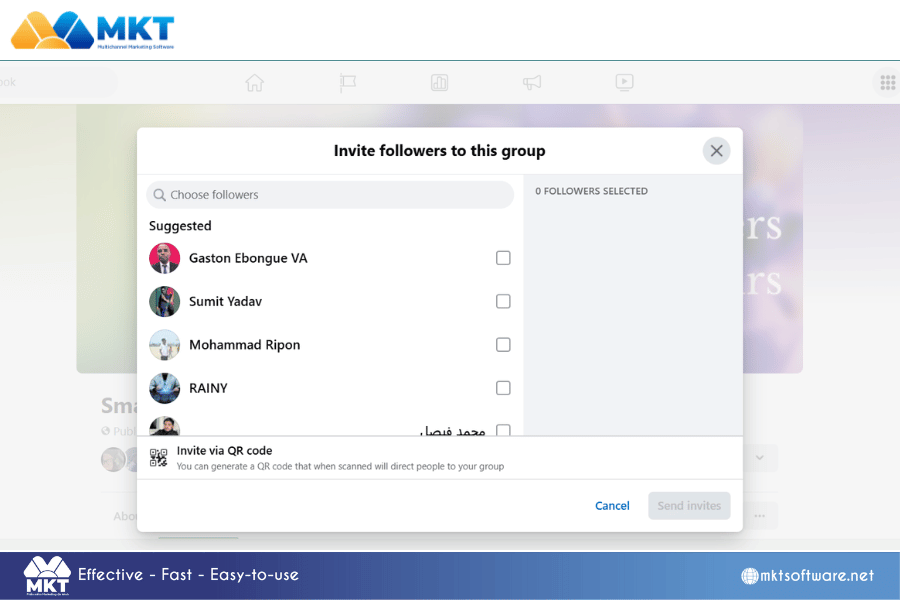Check the box for Gaston Ebongue VA
900x600 pixels.
[x=503, y=258]
